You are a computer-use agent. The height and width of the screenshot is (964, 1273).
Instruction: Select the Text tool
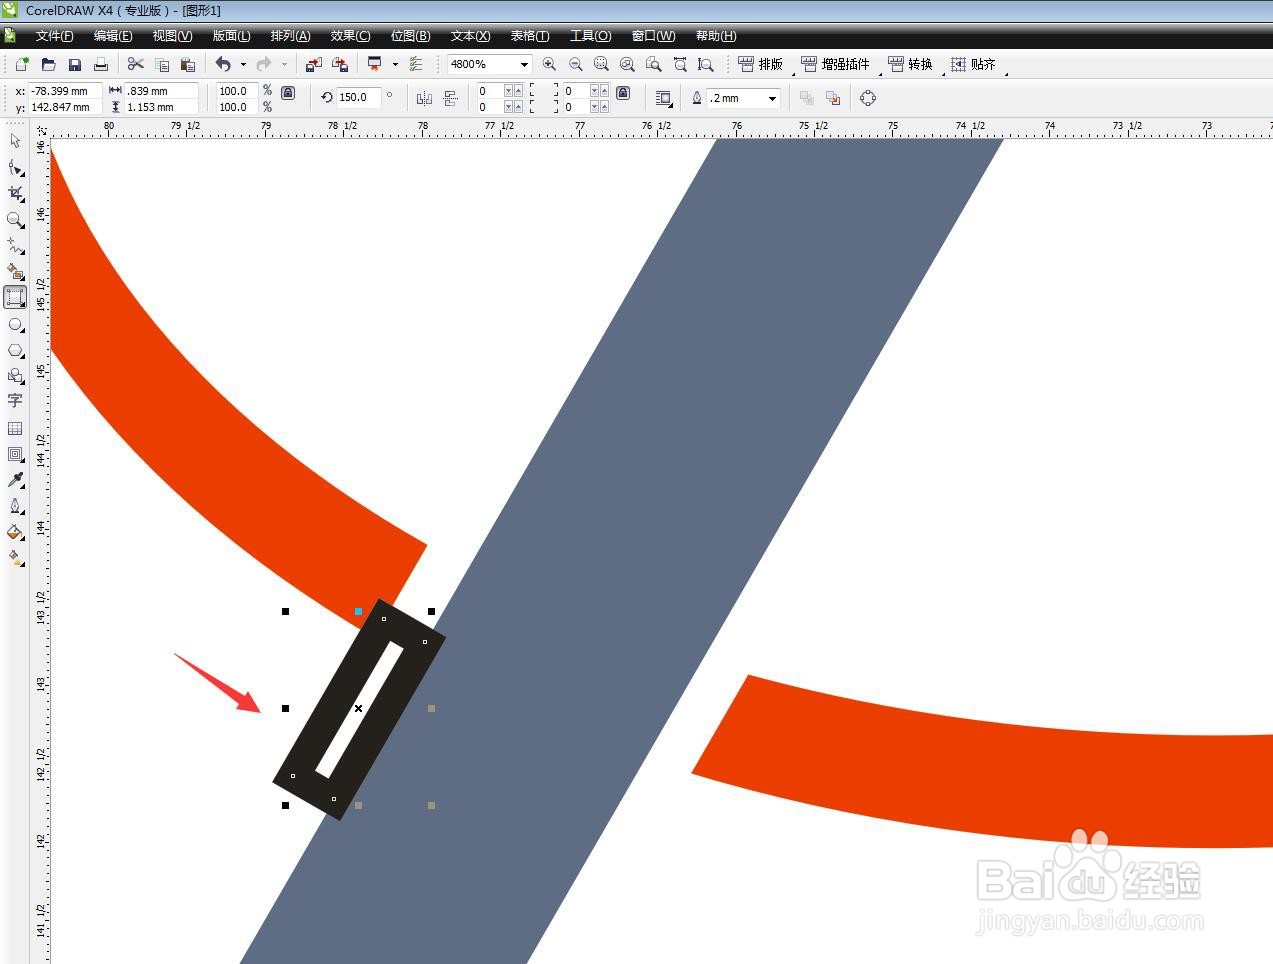click(15, 401)
